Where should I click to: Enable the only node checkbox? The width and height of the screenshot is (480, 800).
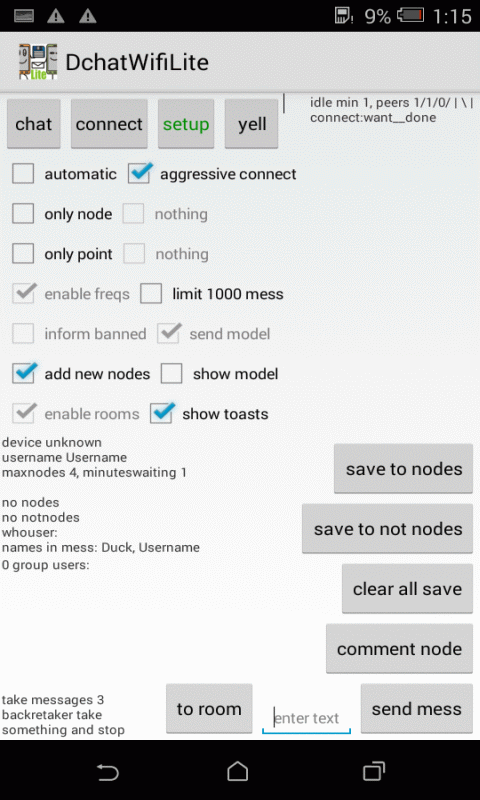(x=23, y=214)
